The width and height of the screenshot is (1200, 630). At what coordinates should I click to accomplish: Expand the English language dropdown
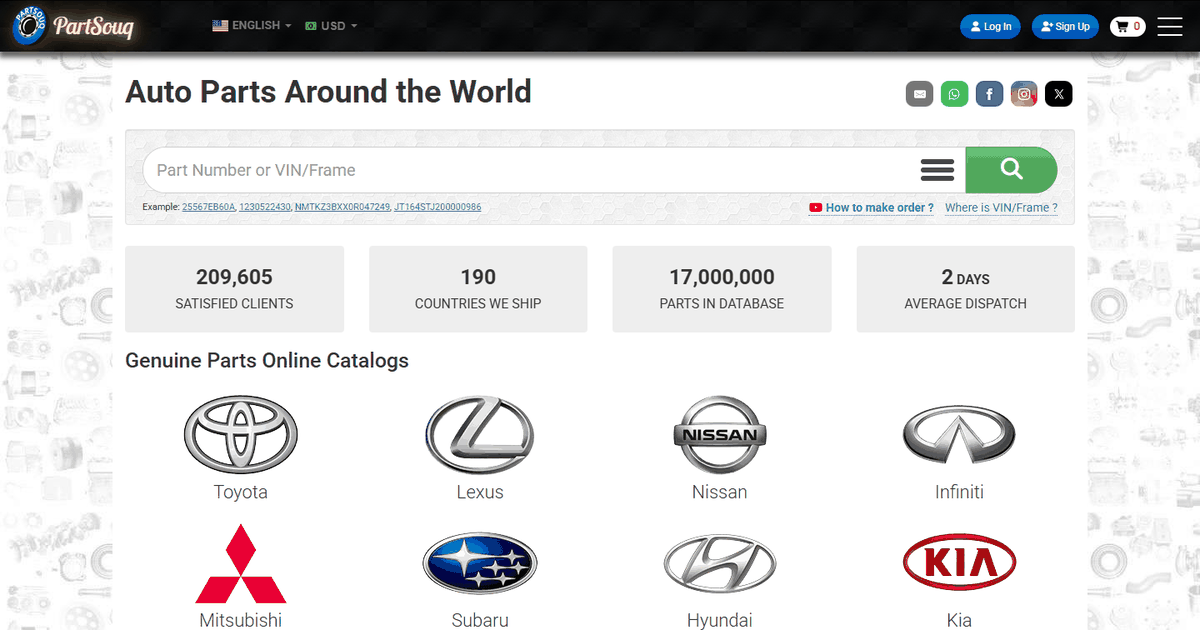[x=252, y=26]
